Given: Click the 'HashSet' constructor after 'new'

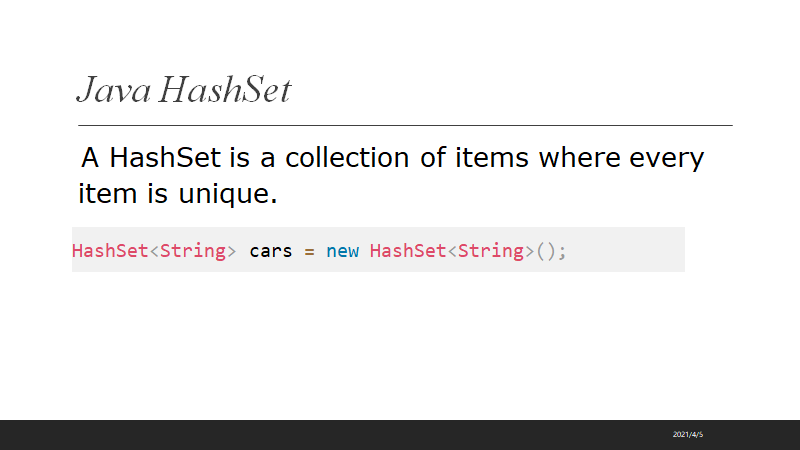Looking at the screenshot, I should pos(407,250).
